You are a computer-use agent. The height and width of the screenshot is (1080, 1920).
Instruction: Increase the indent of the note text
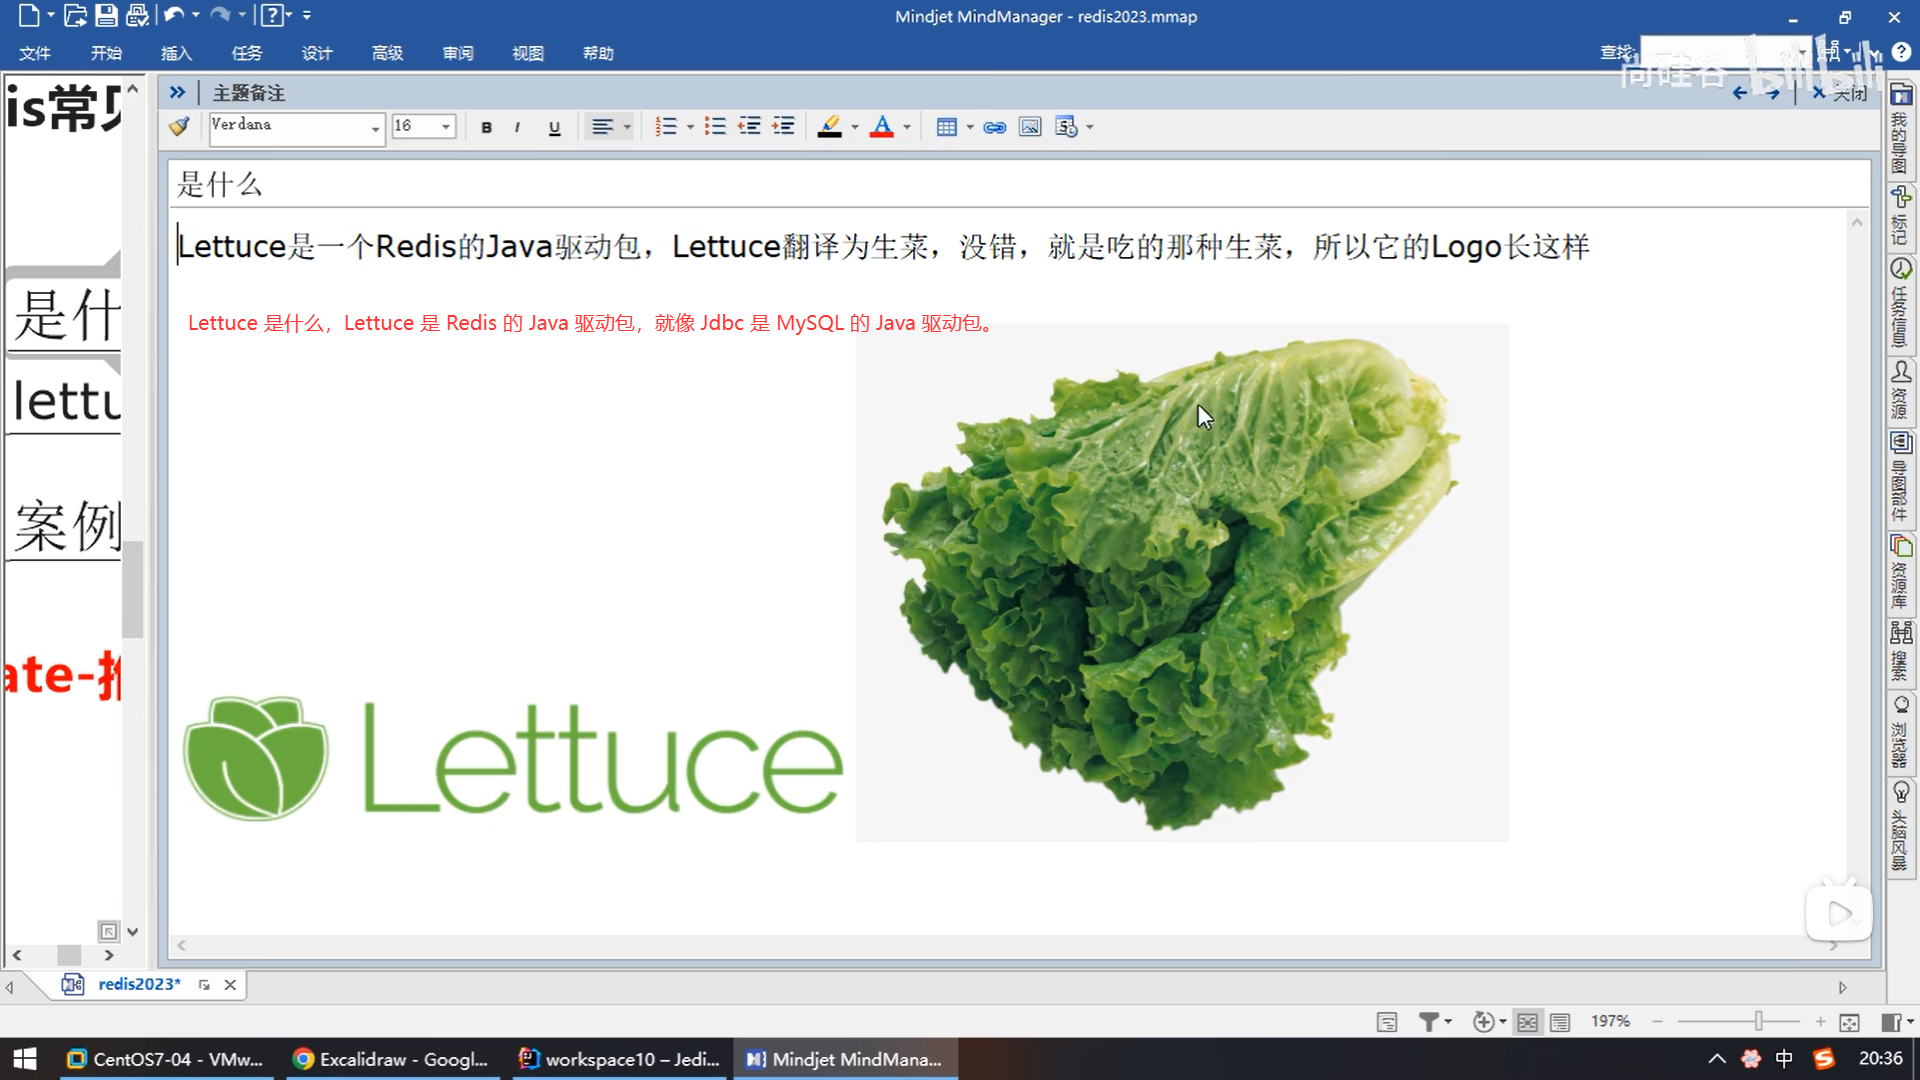coord(784,127)
